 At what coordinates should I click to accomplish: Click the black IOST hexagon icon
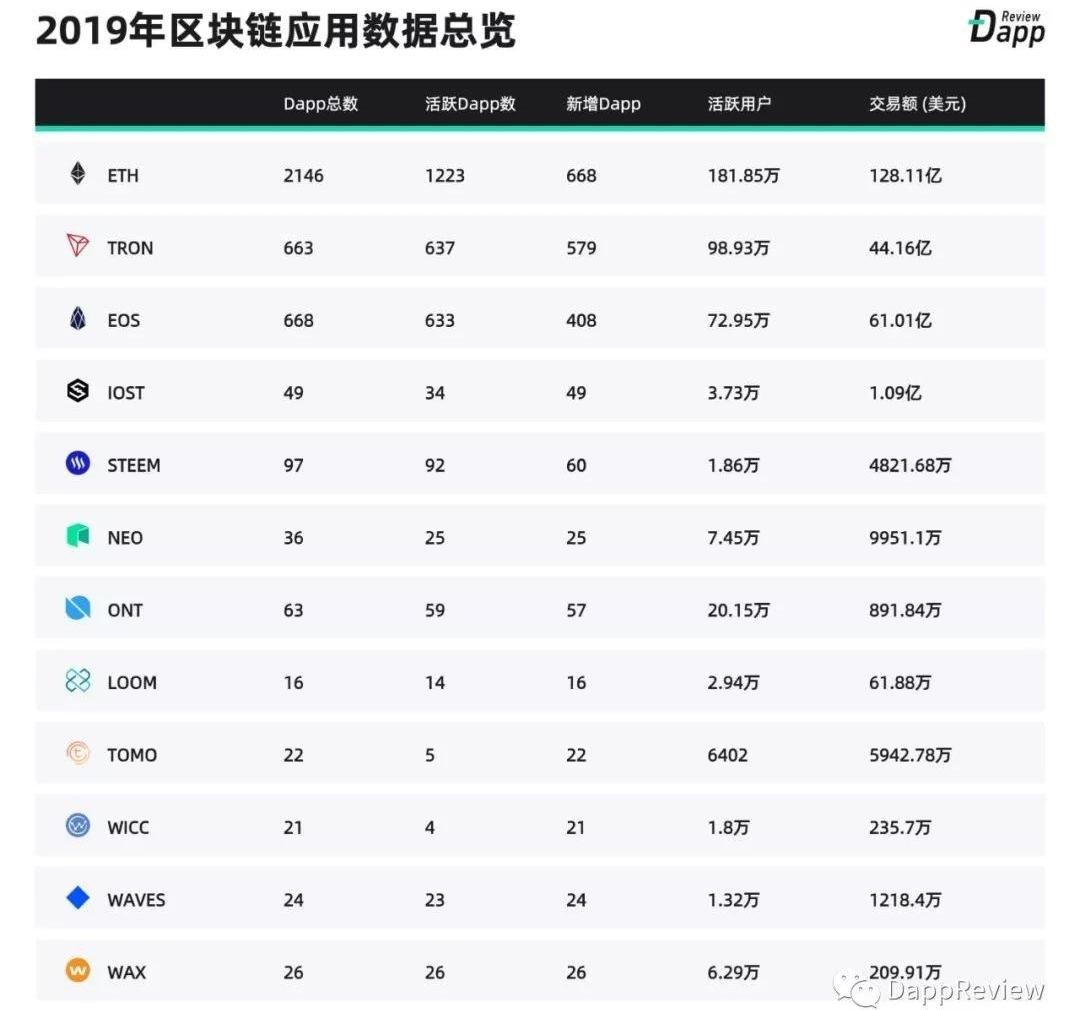tap(78, 391)
